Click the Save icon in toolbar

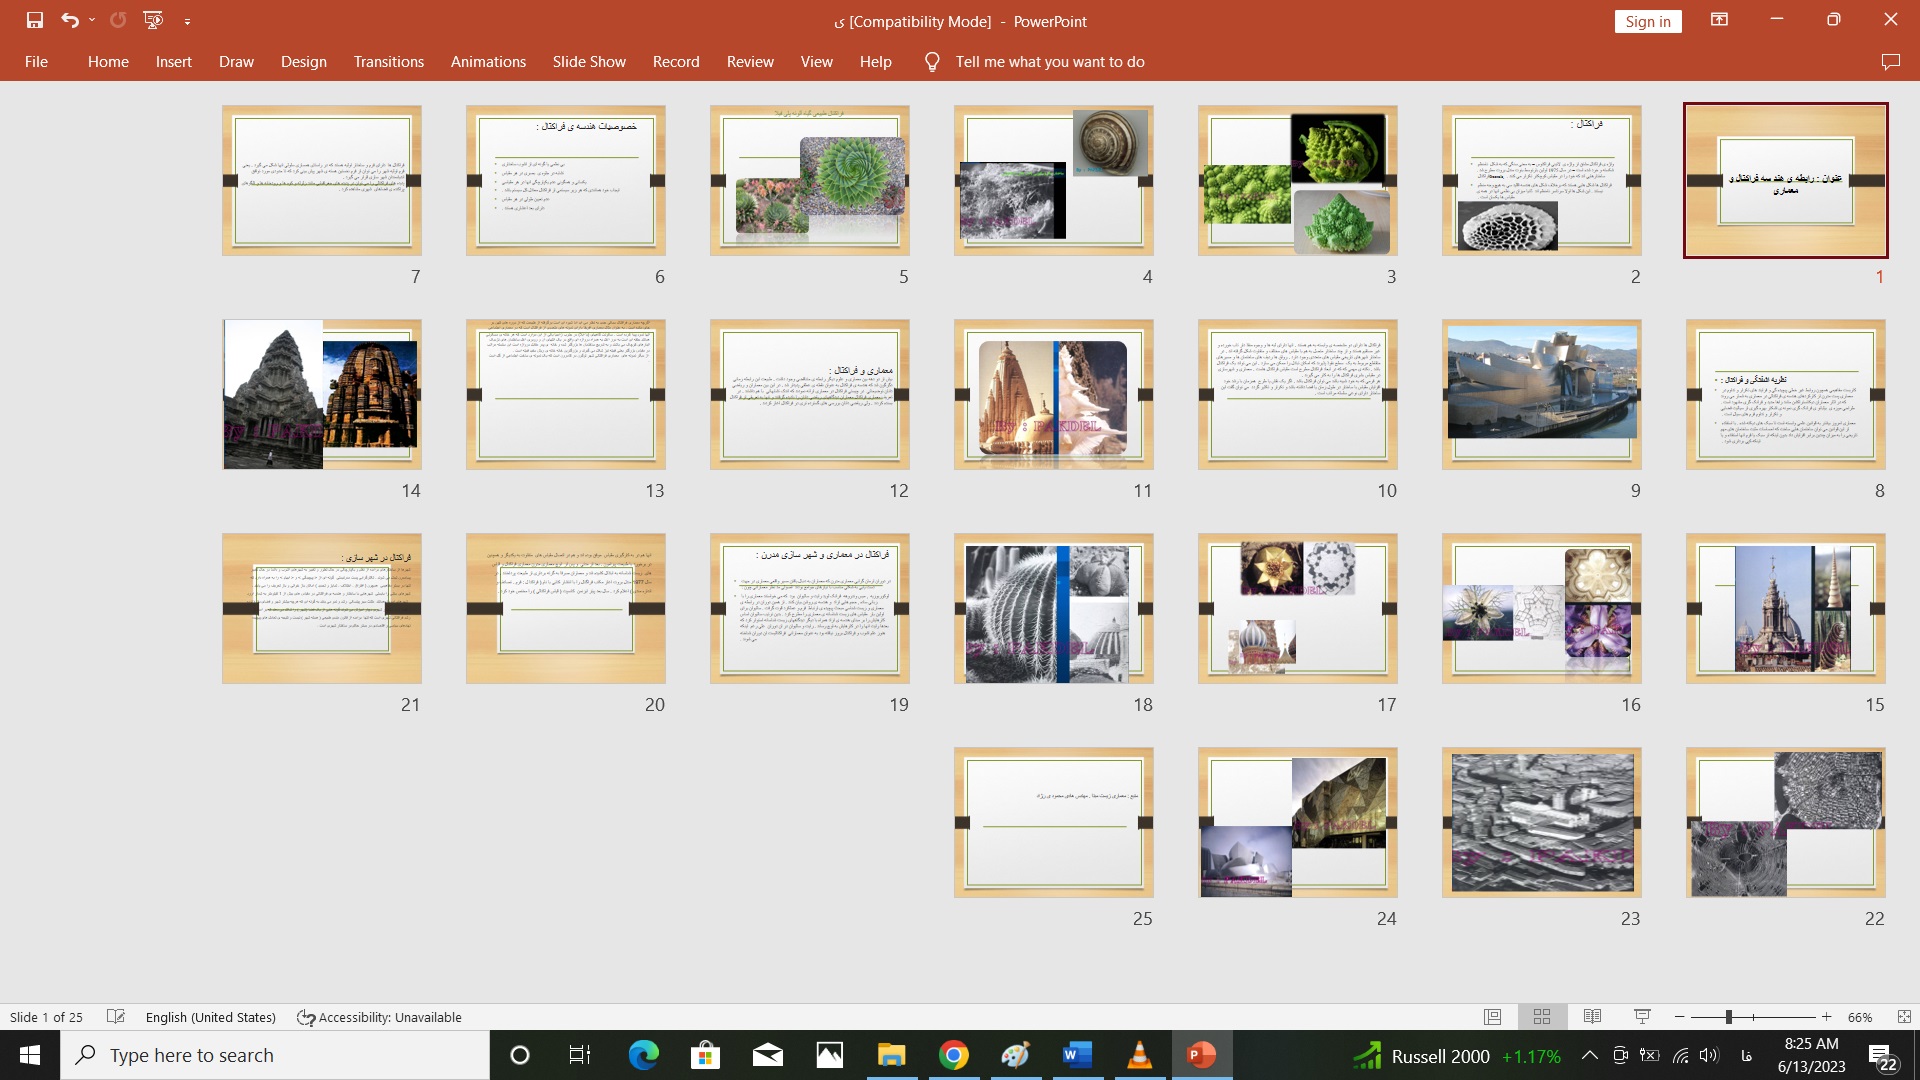pos(32,20)
